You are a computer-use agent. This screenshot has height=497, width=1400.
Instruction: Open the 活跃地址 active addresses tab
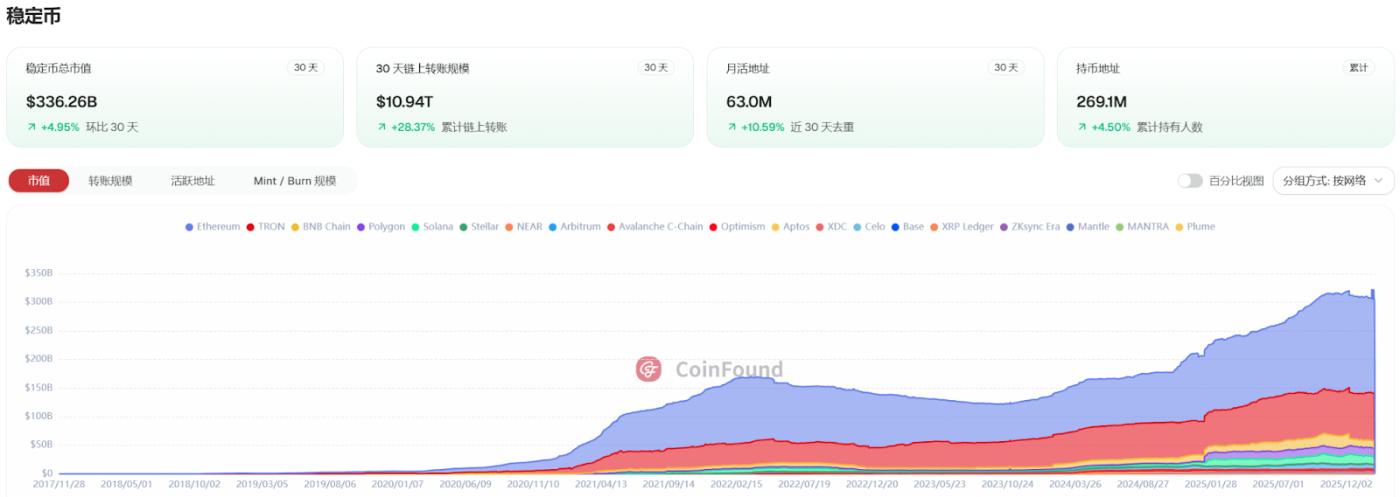click(x=192, y=181)
